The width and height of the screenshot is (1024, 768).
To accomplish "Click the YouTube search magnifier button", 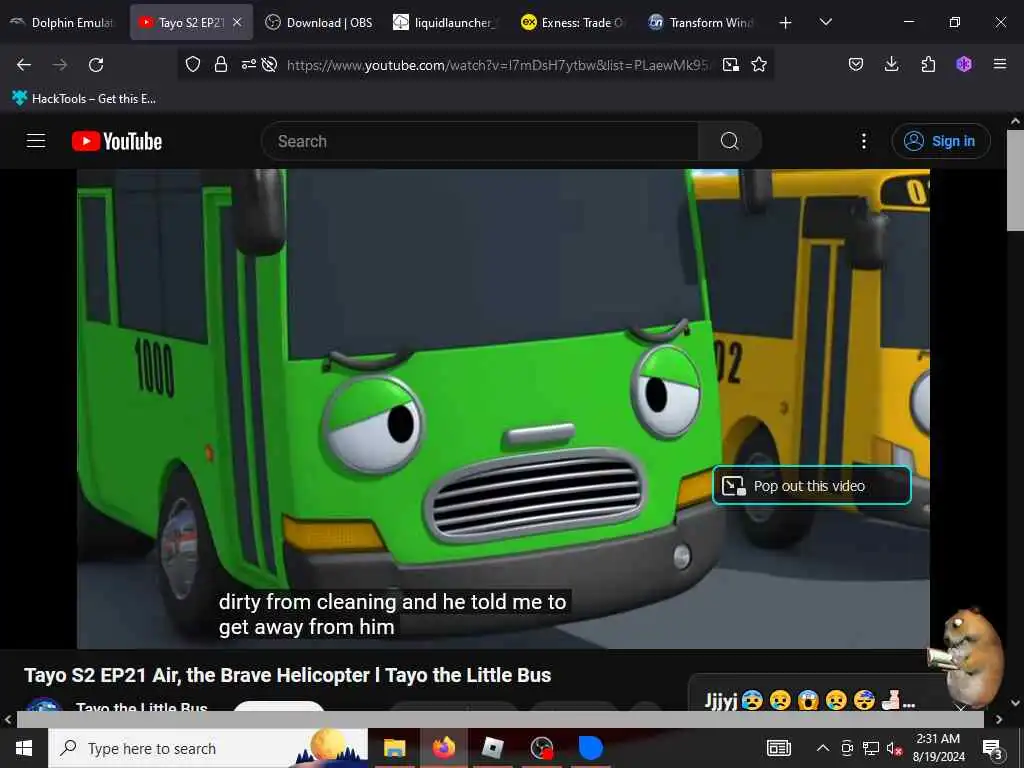I will pos(729,141).
